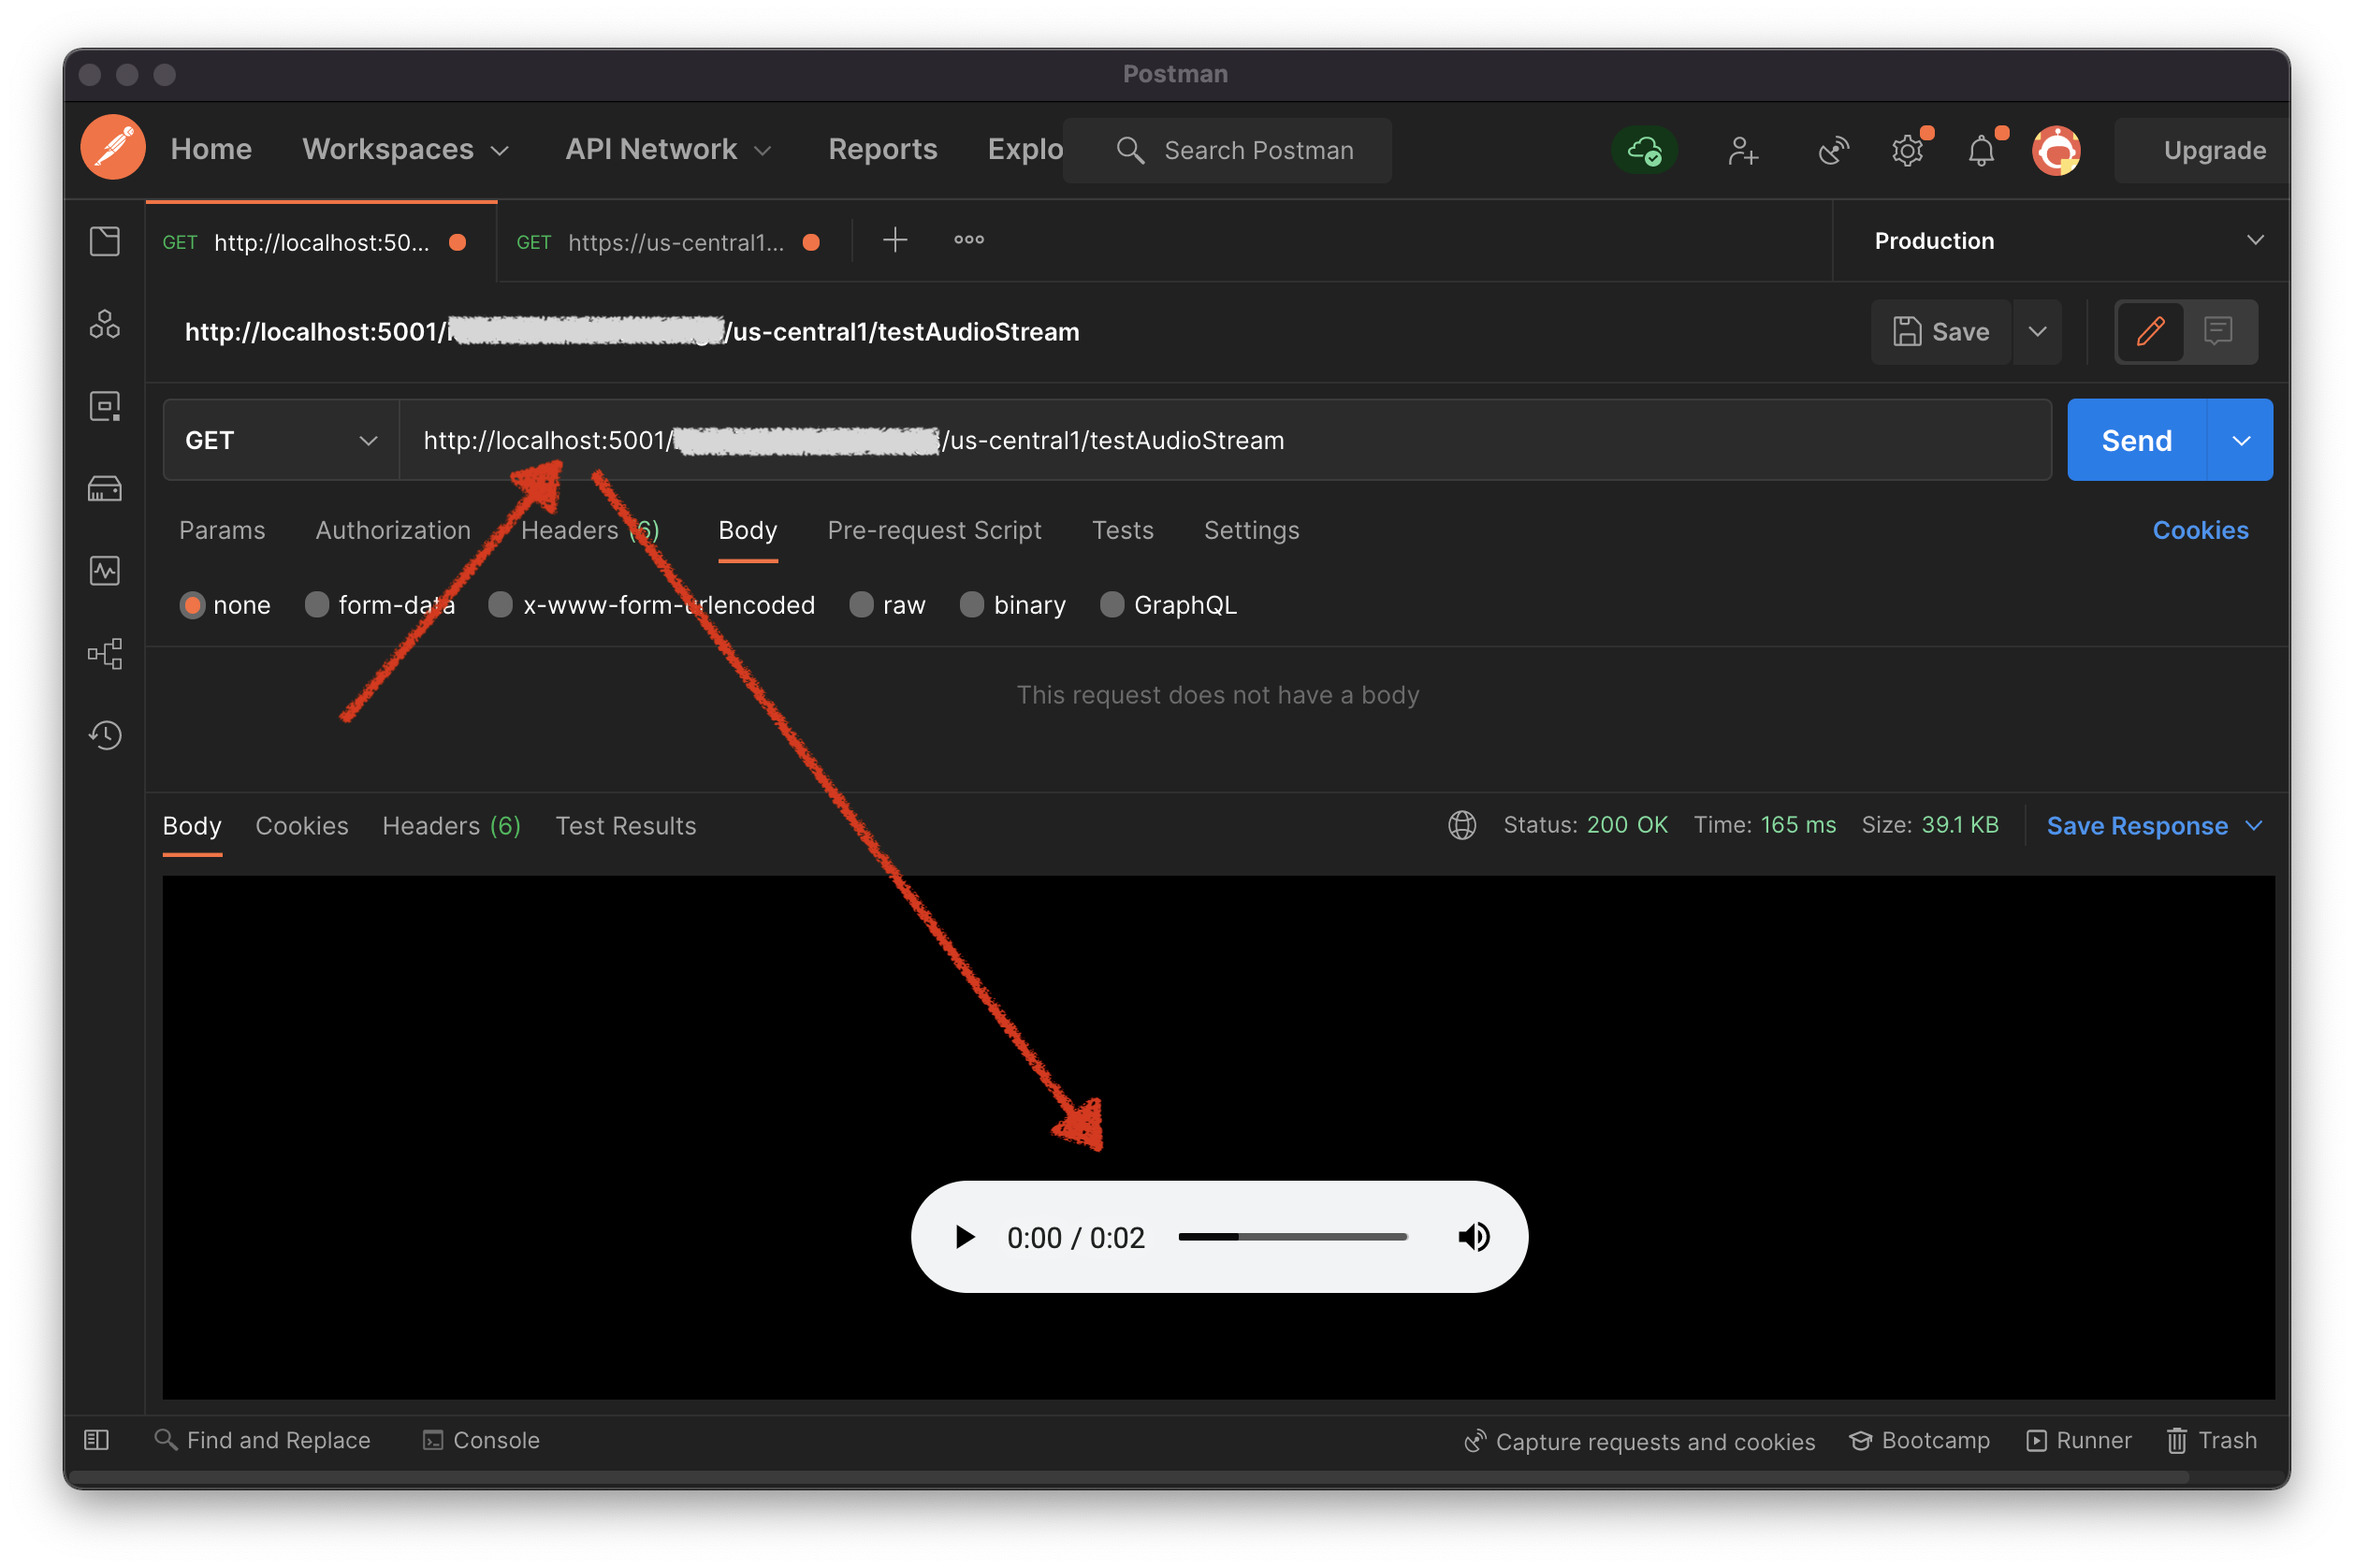The image size is (2354, 1568).
Task: Click the audio progress slider
Action: (x=1292, y=1237)
